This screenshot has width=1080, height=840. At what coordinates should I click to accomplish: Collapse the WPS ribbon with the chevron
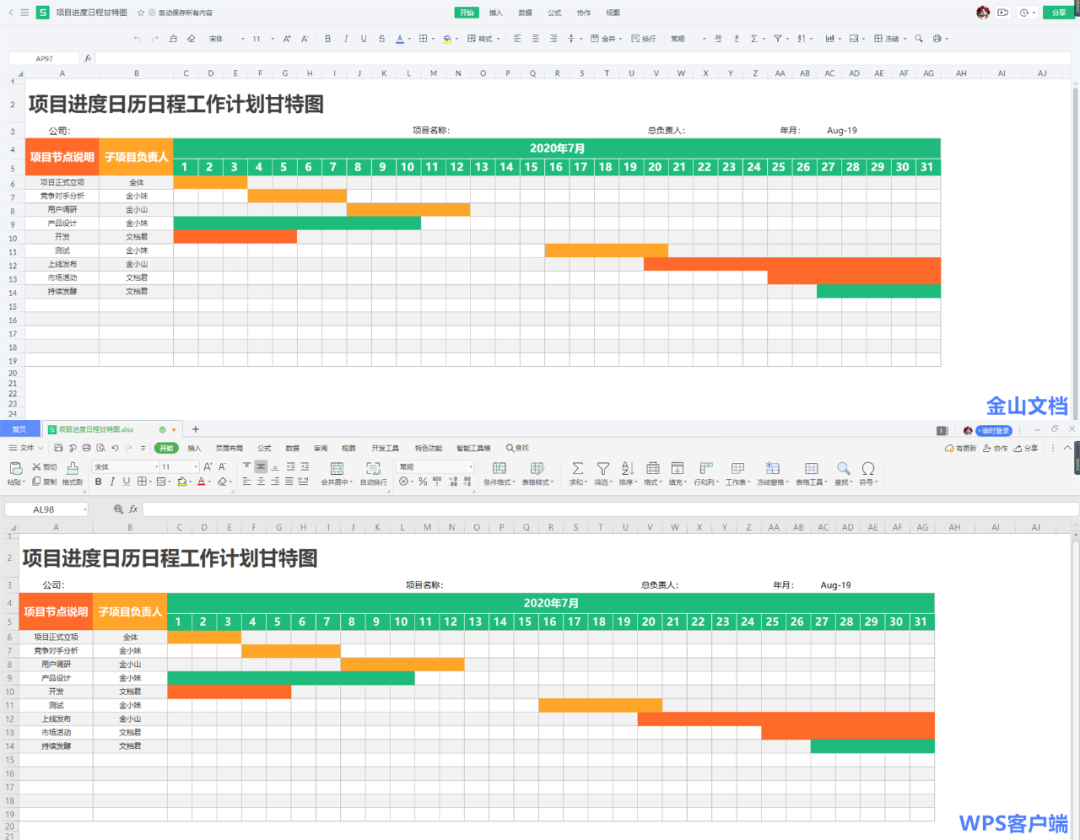(1068, 448)
